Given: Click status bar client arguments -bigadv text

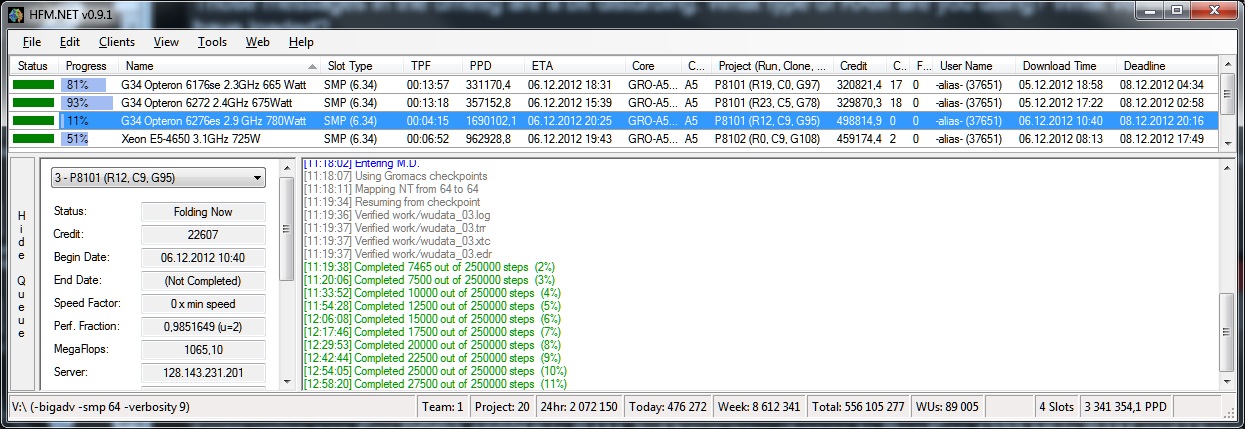Looking at the screenshot, I should pyautogui.click(x=99, y=407).
